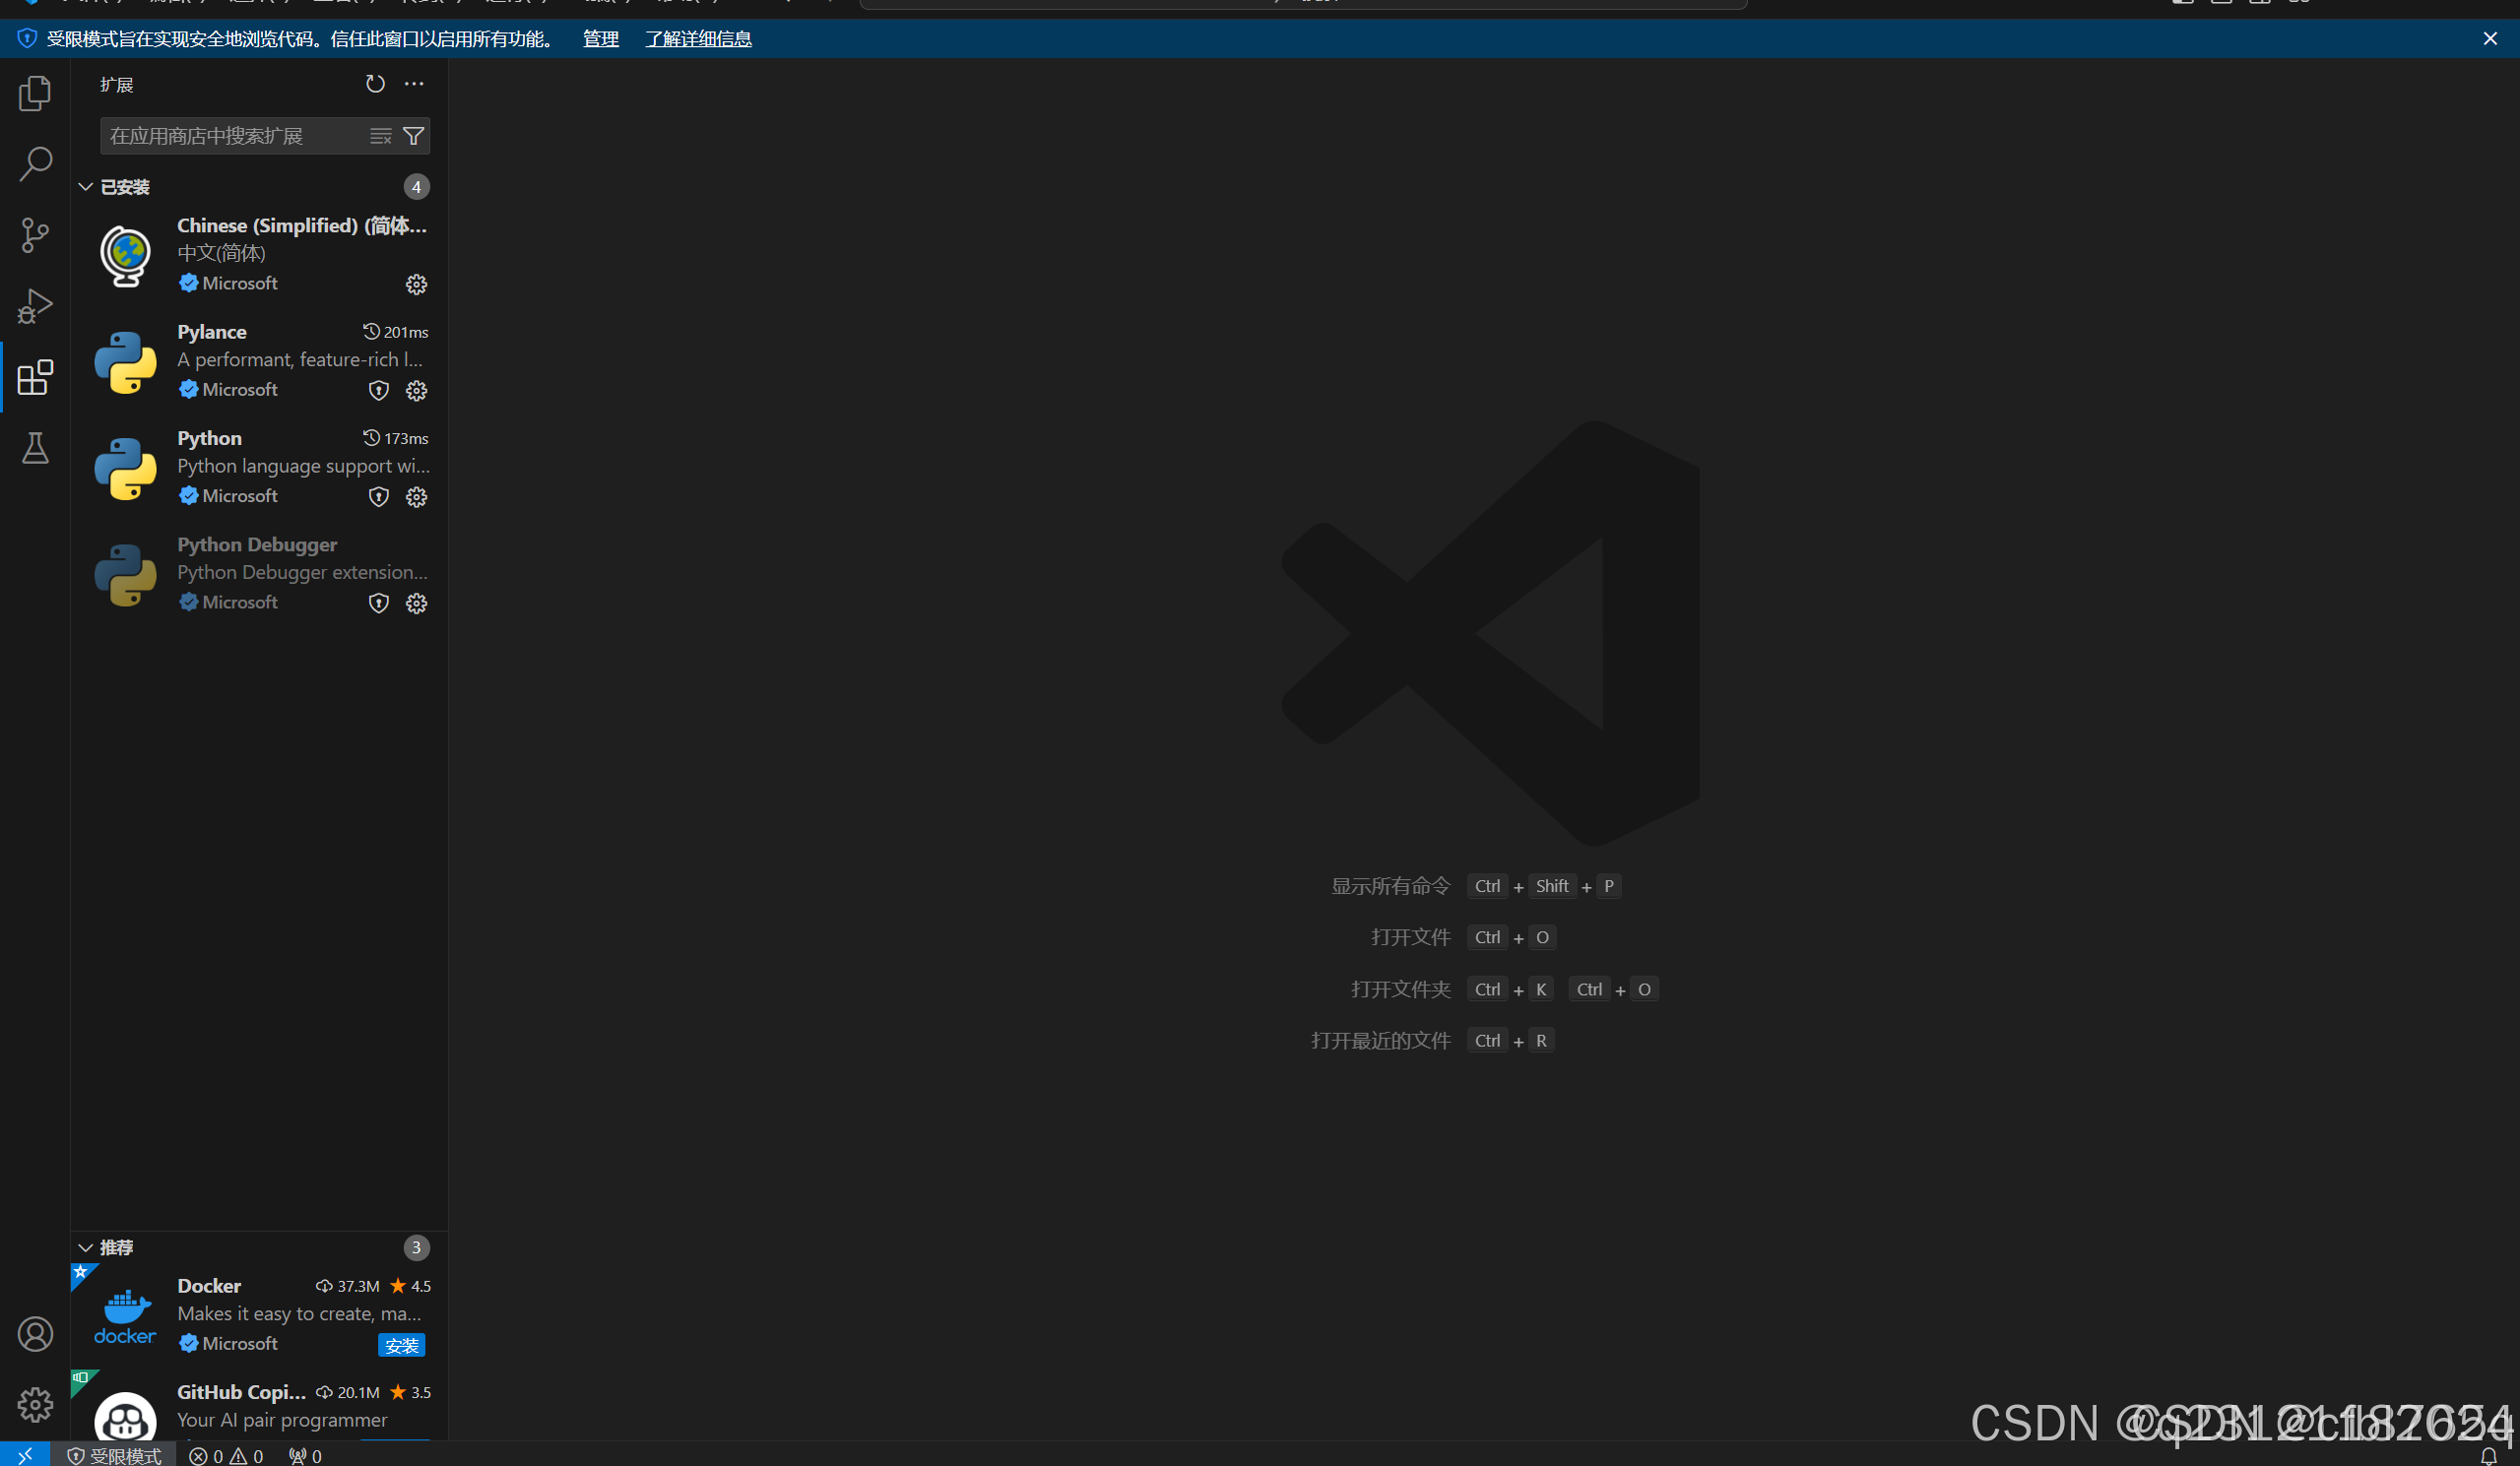Open the Docker extension details

260,1314
